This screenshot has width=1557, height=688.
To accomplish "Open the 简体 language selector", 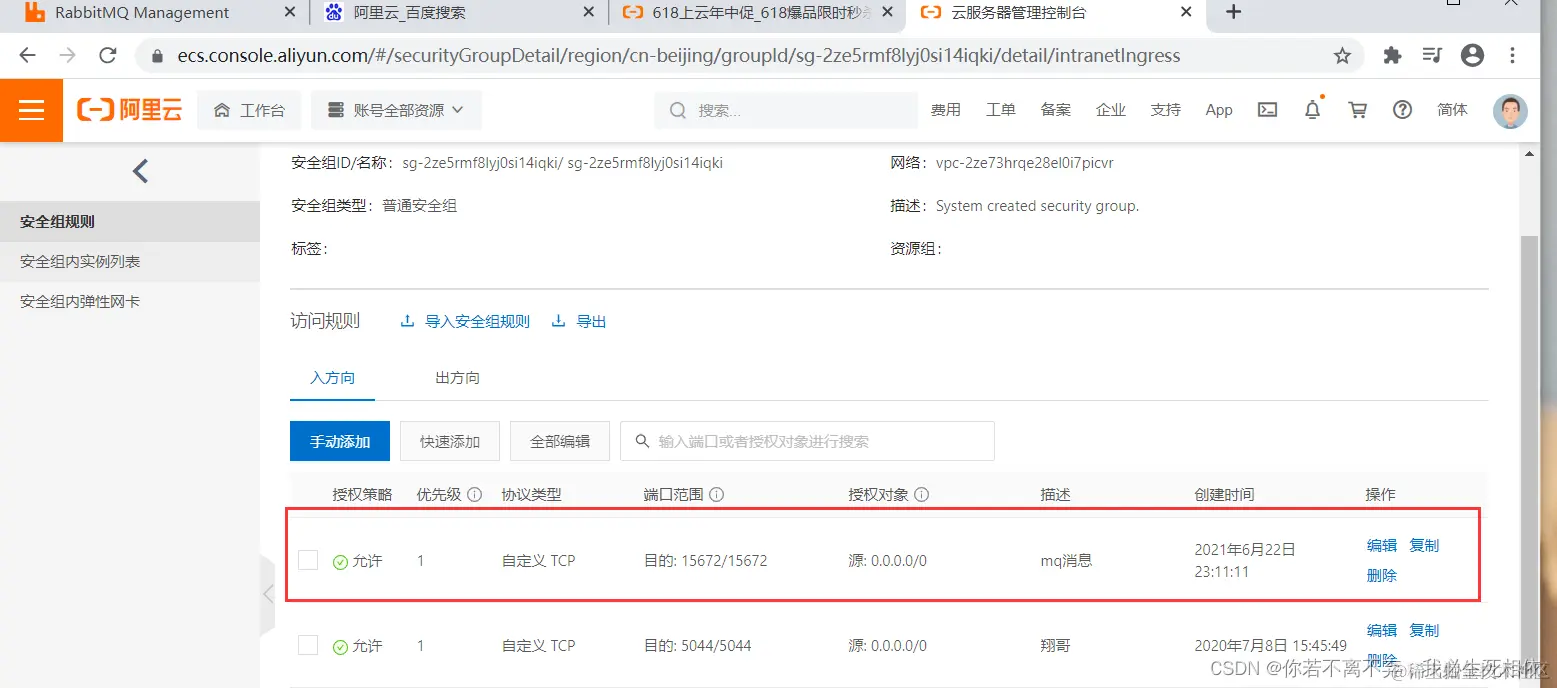I will tap(1452, 110).
